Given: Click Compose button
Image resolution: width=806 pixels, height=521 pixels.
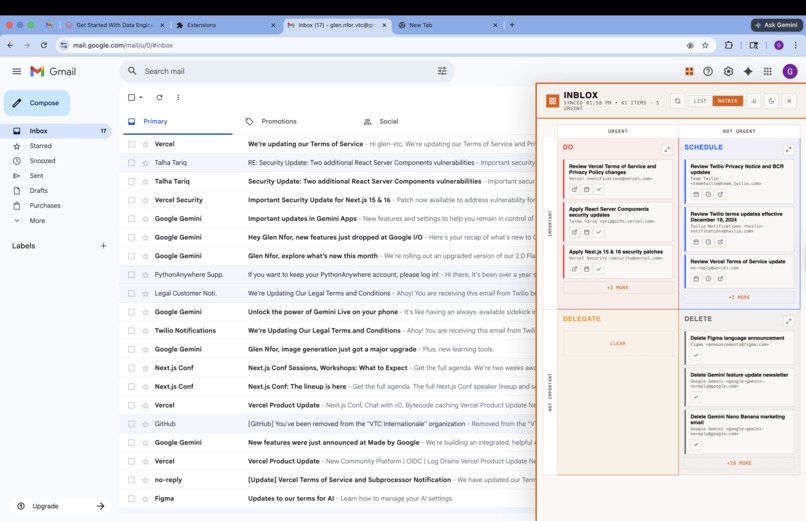Looking at the screenshot, I should 37,103.
